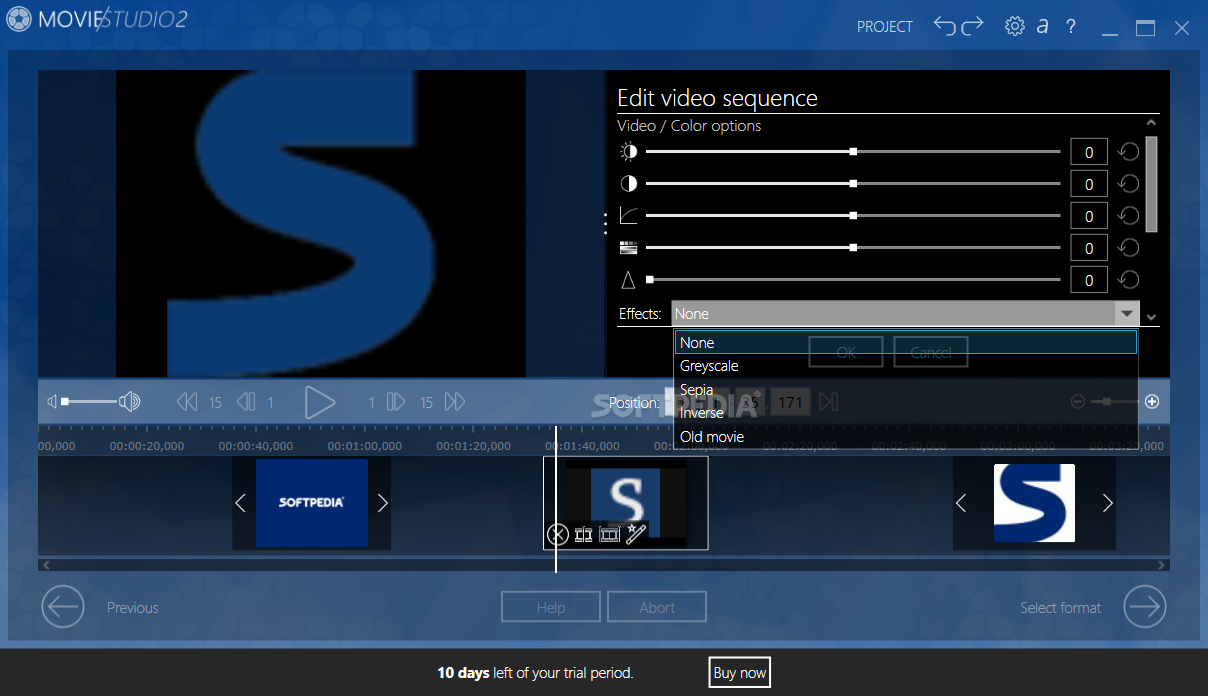The image size is (1208, 696).
Task: Delete the selected clip with X icon
Action: 558,535
